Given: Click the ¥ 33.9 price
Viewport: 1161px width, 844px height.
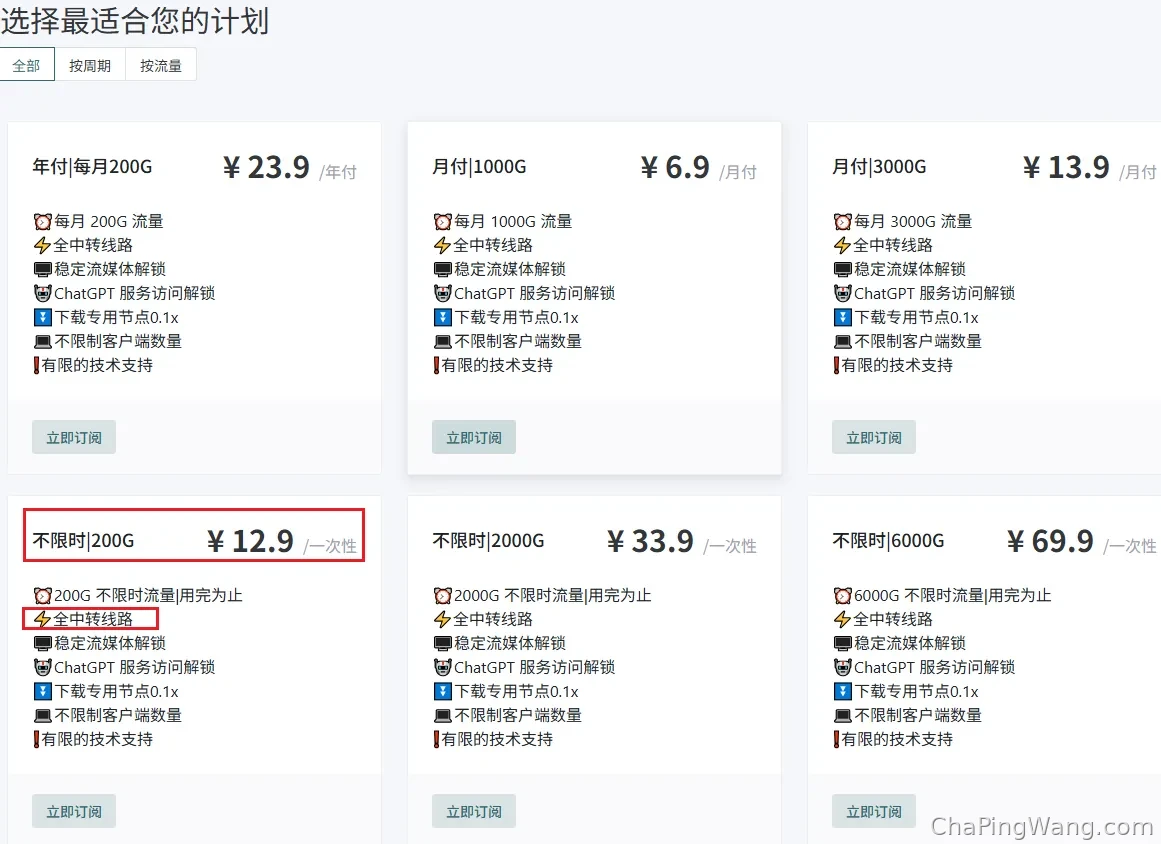Looking at the screenshot, I should click(650, 541).
